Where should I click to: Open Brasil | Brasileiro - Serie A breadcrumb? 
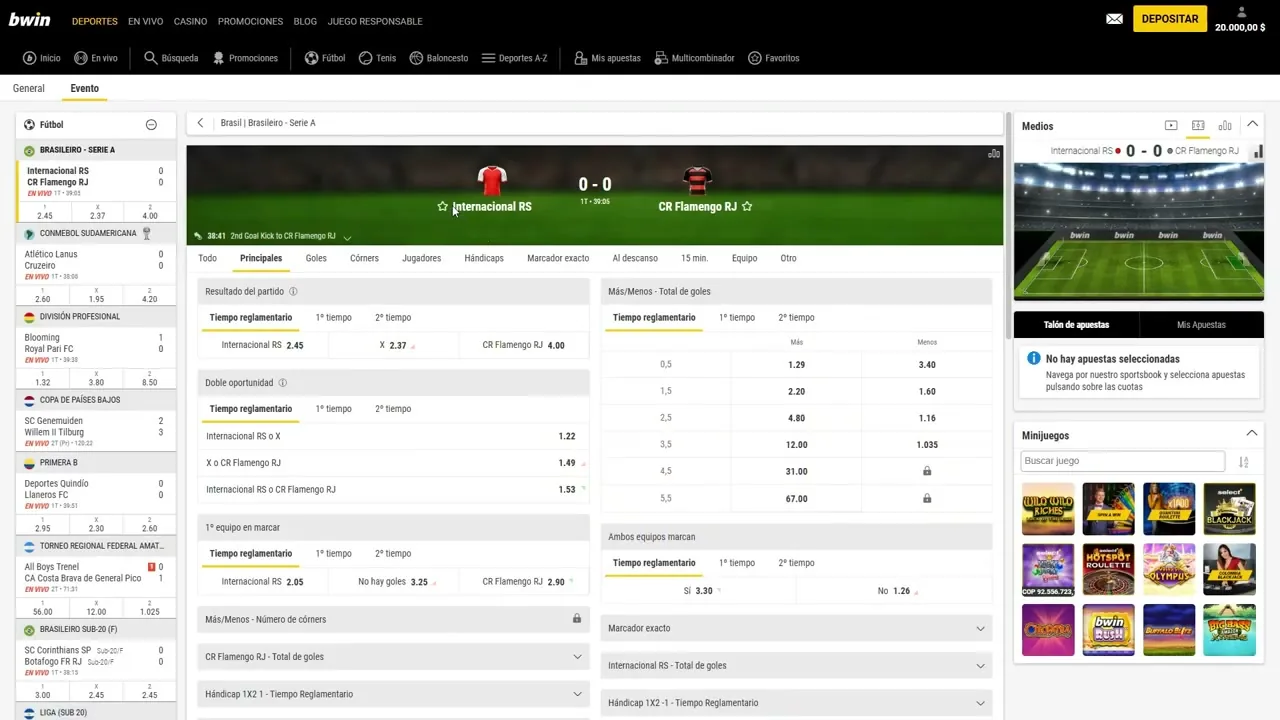point(268,123)
